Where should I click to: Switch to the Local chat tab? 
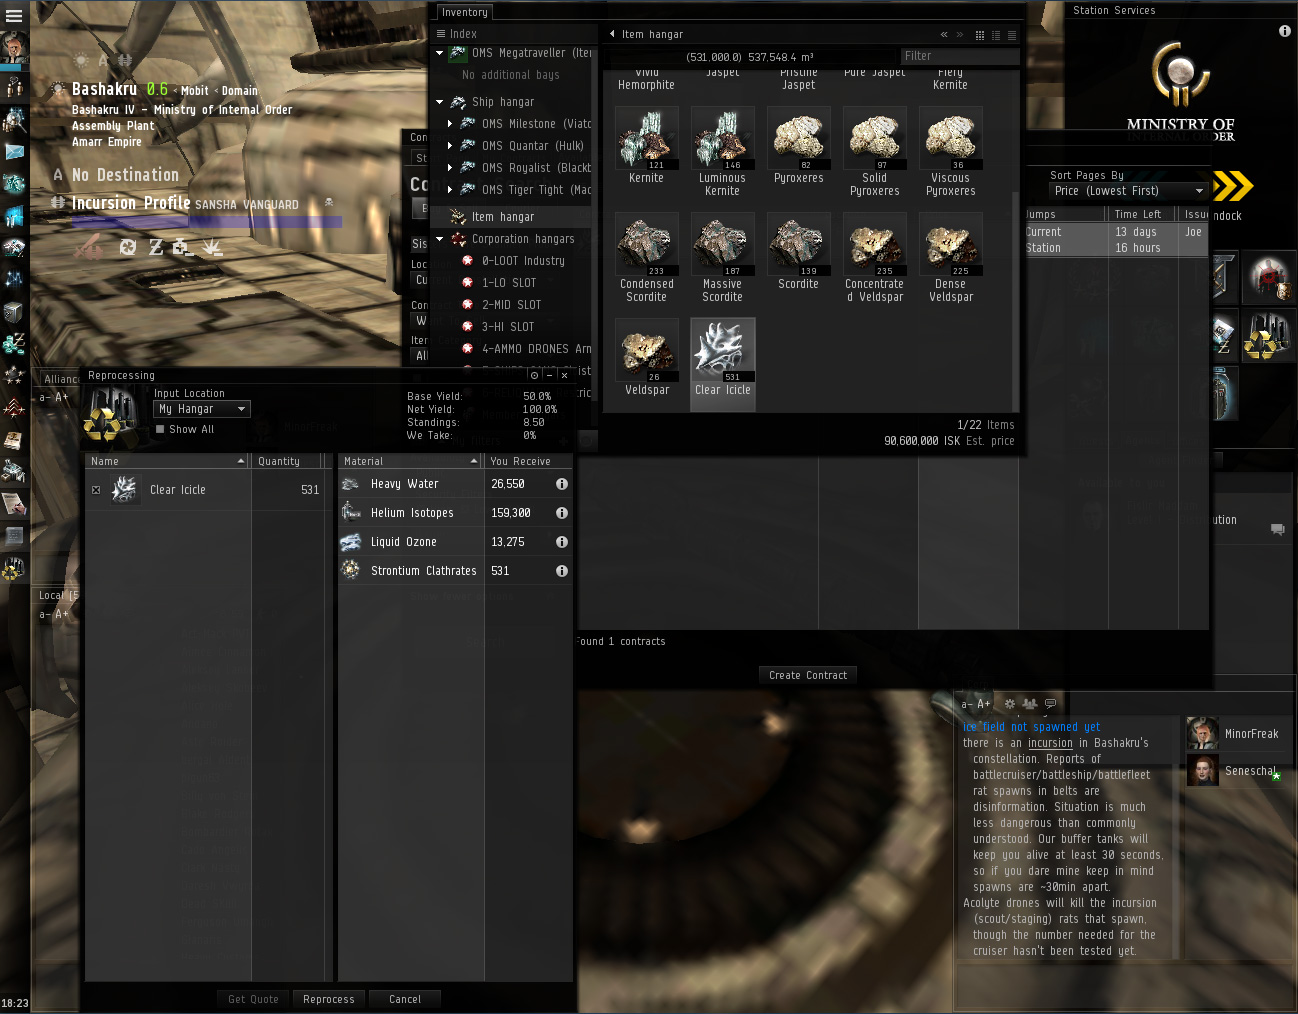click(x=58, y=595)
